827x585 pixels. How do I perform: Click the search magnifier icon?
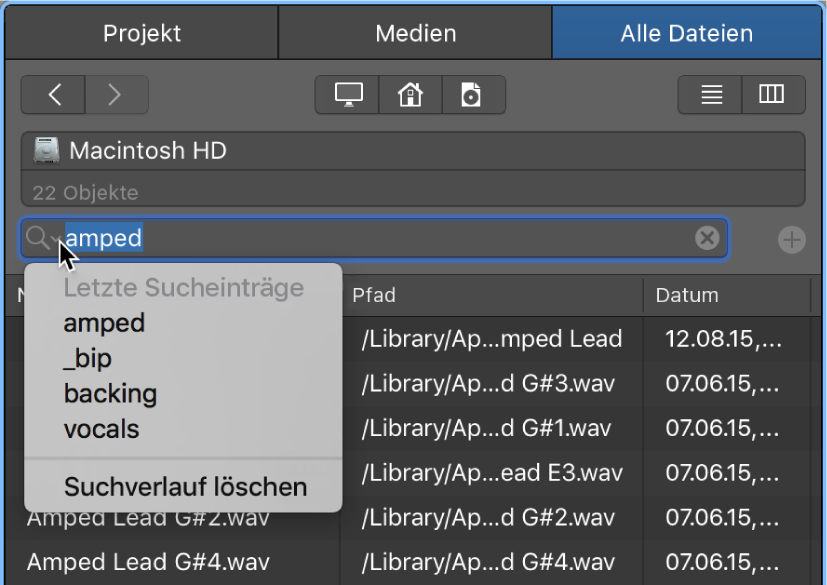click(x=37, y=239)
